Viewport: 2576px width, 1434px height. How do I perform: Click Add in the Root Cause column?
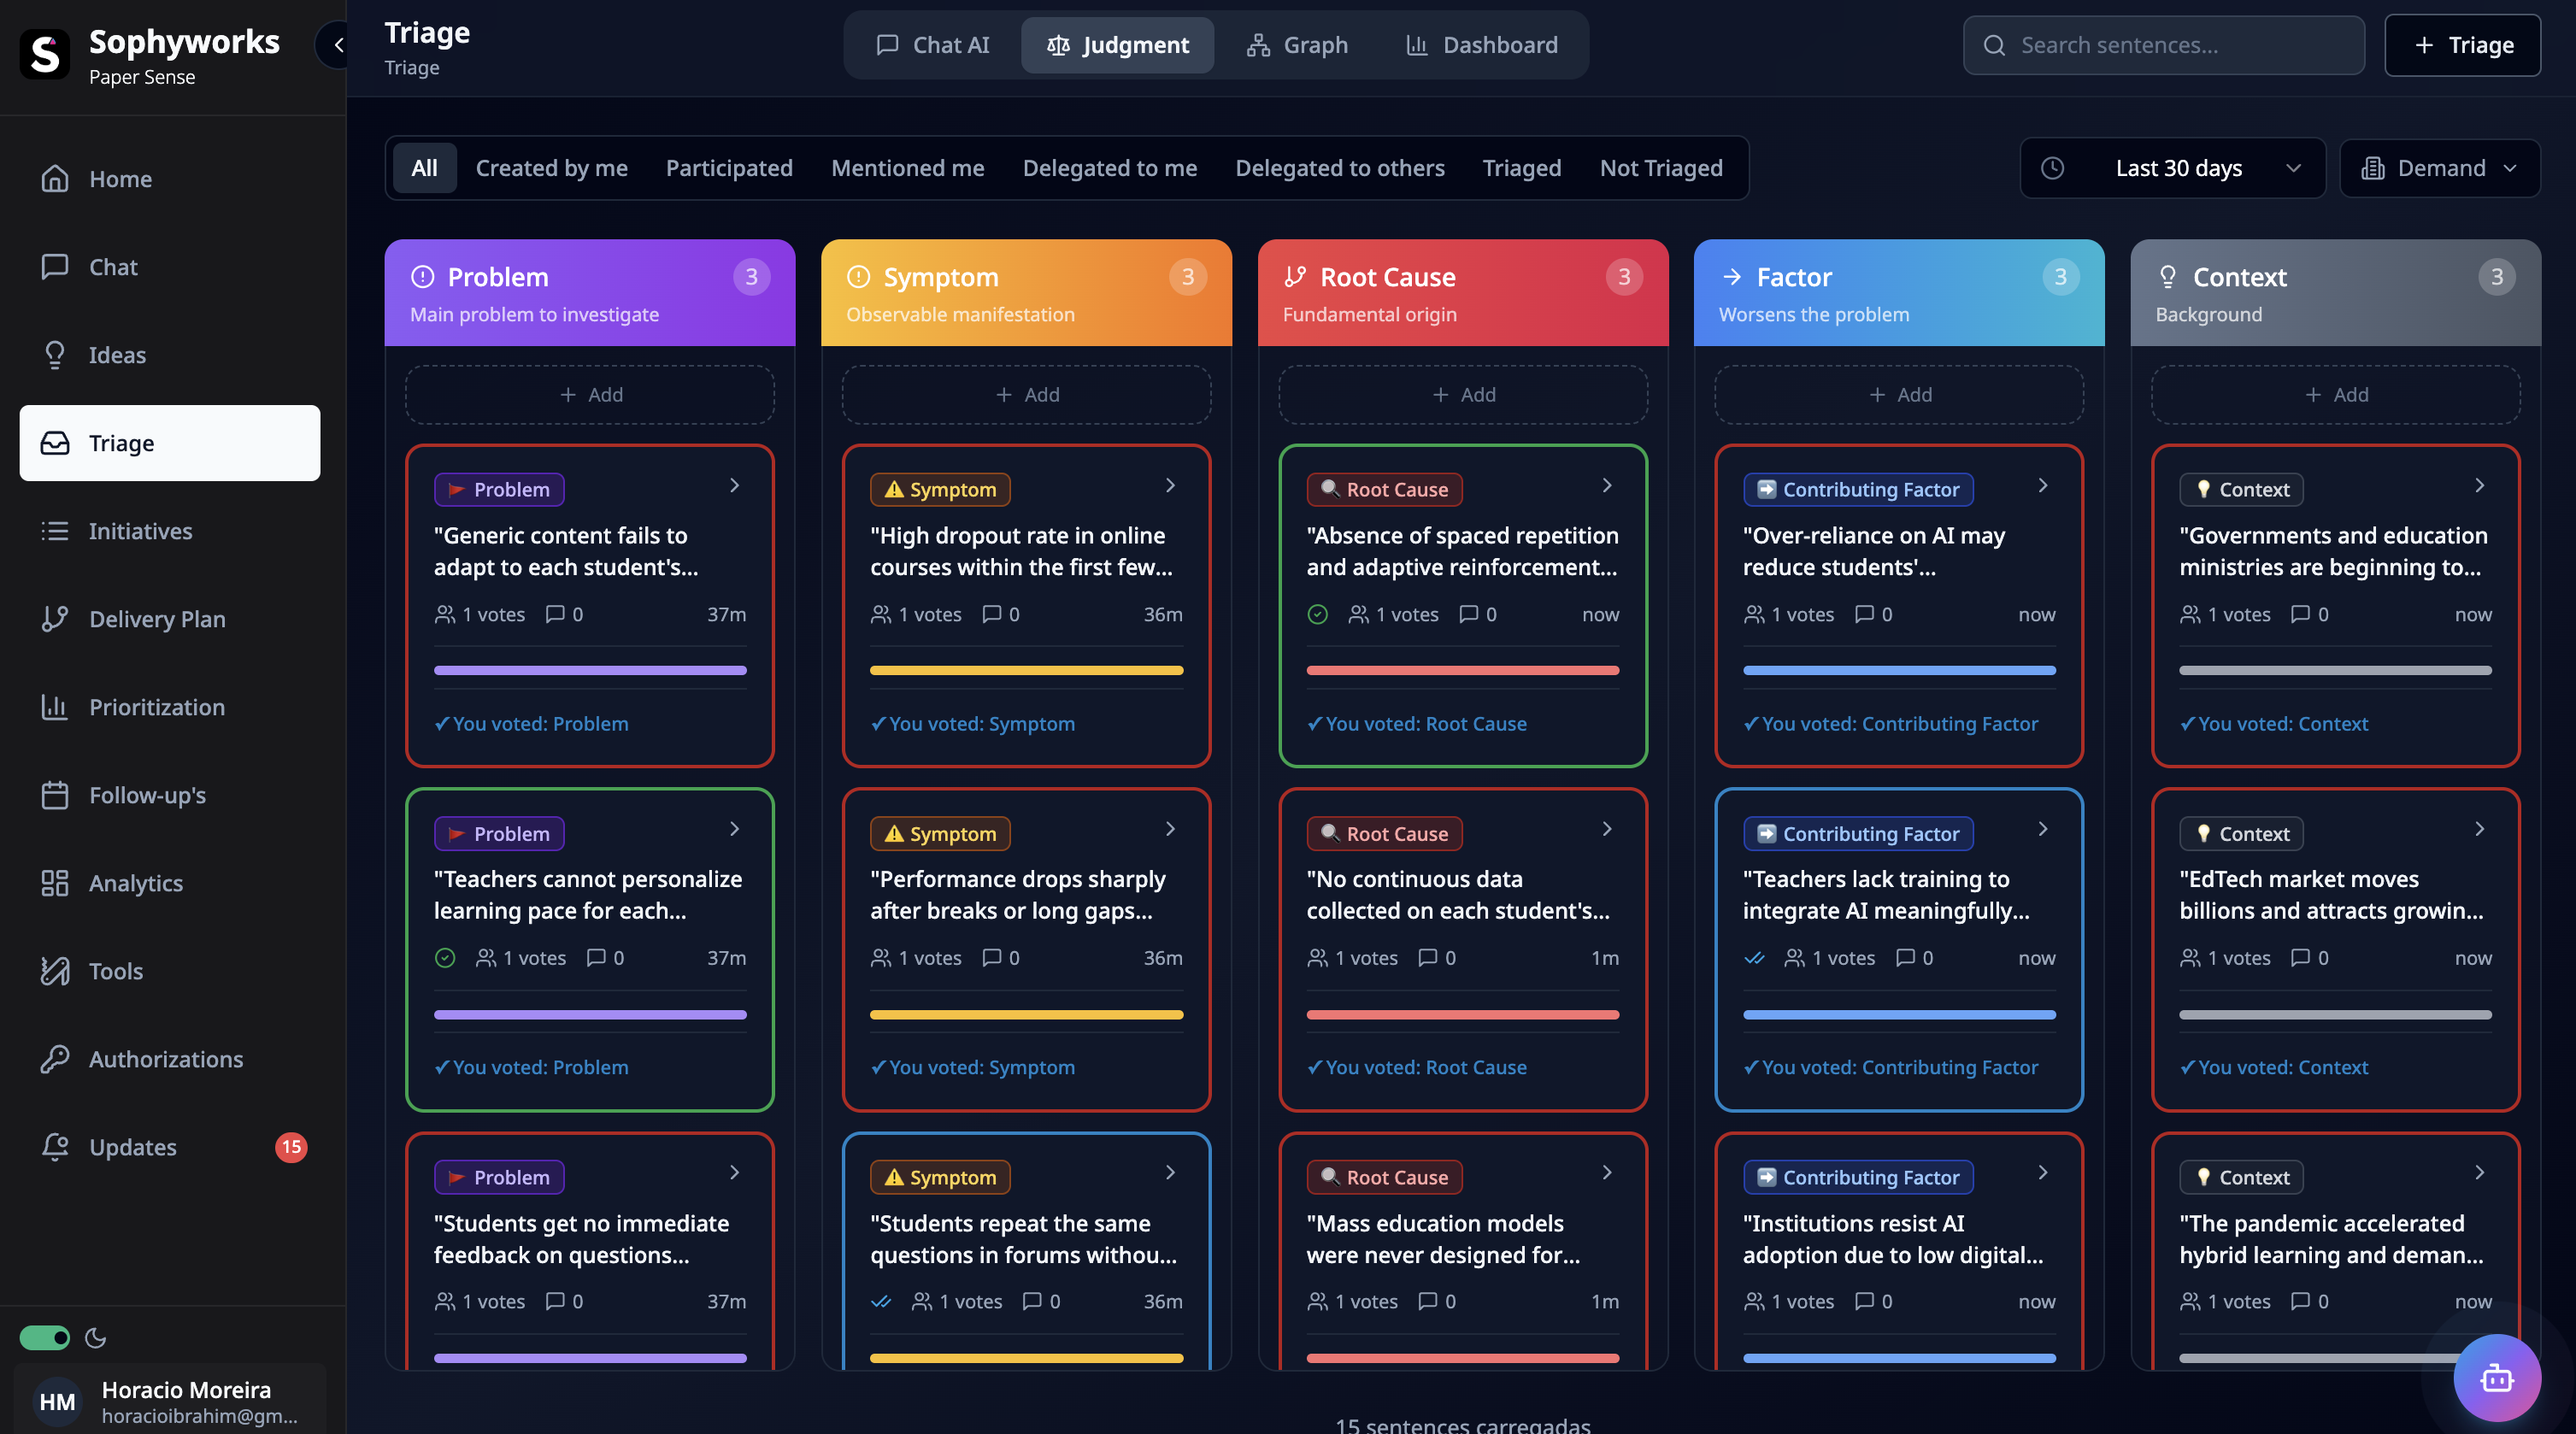pos(1463,395)
